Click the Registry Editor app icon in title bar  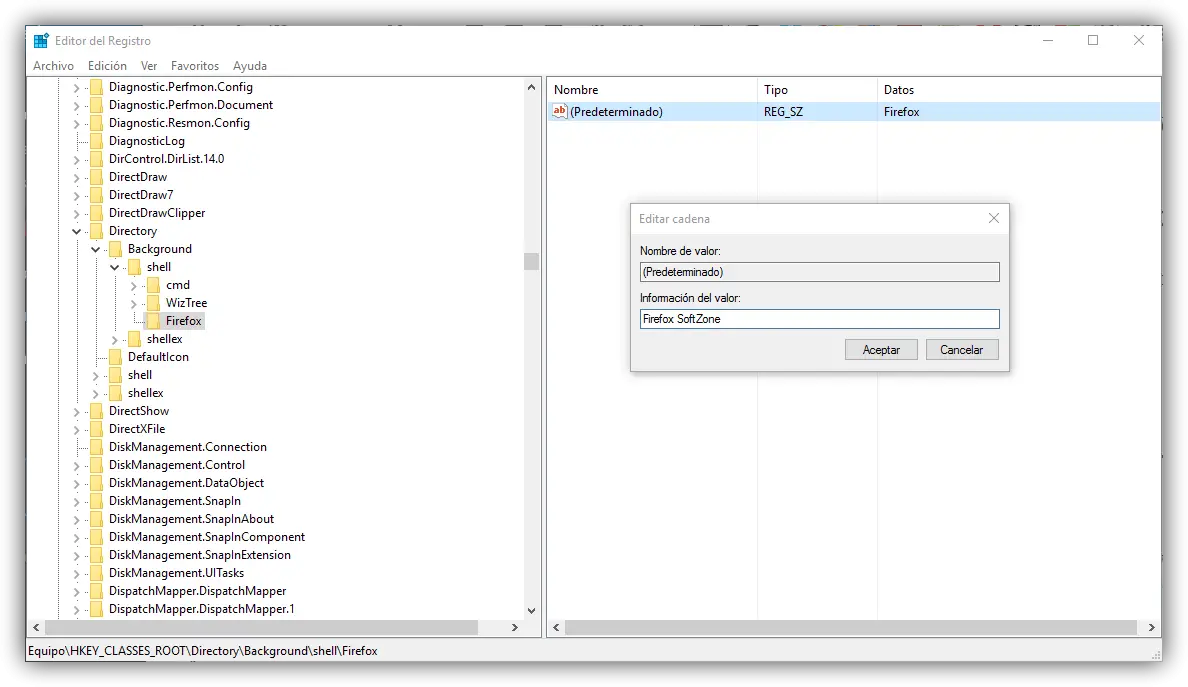(x=41, y=41)
